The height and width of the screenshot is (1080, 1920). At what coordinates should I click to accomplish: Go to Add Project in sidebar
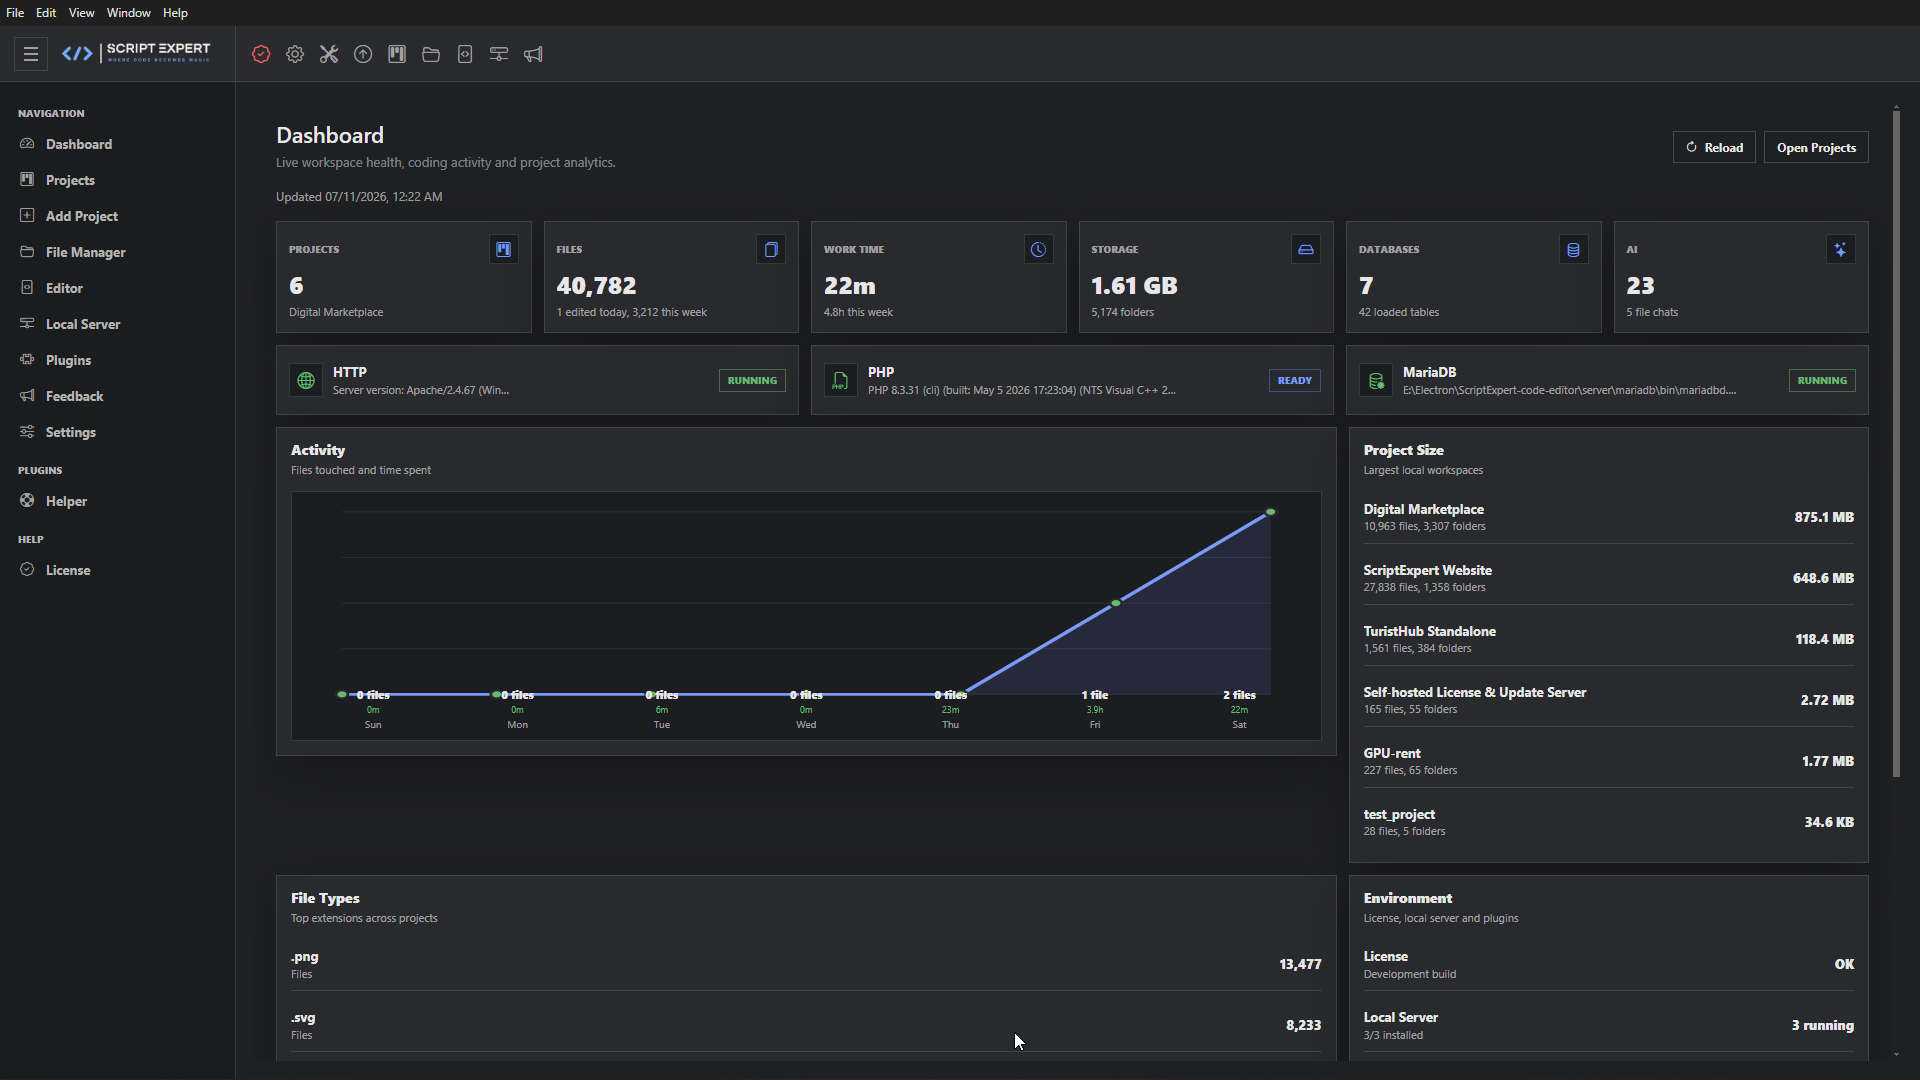[81, 216]
